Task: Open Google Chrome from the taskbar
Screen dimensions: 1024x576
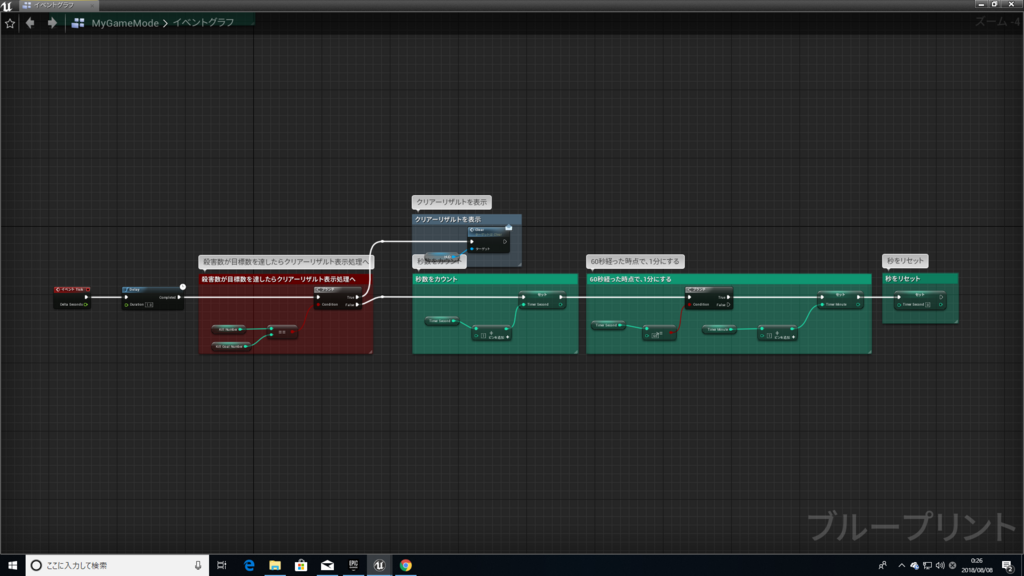Action: (x=406, y=565)
